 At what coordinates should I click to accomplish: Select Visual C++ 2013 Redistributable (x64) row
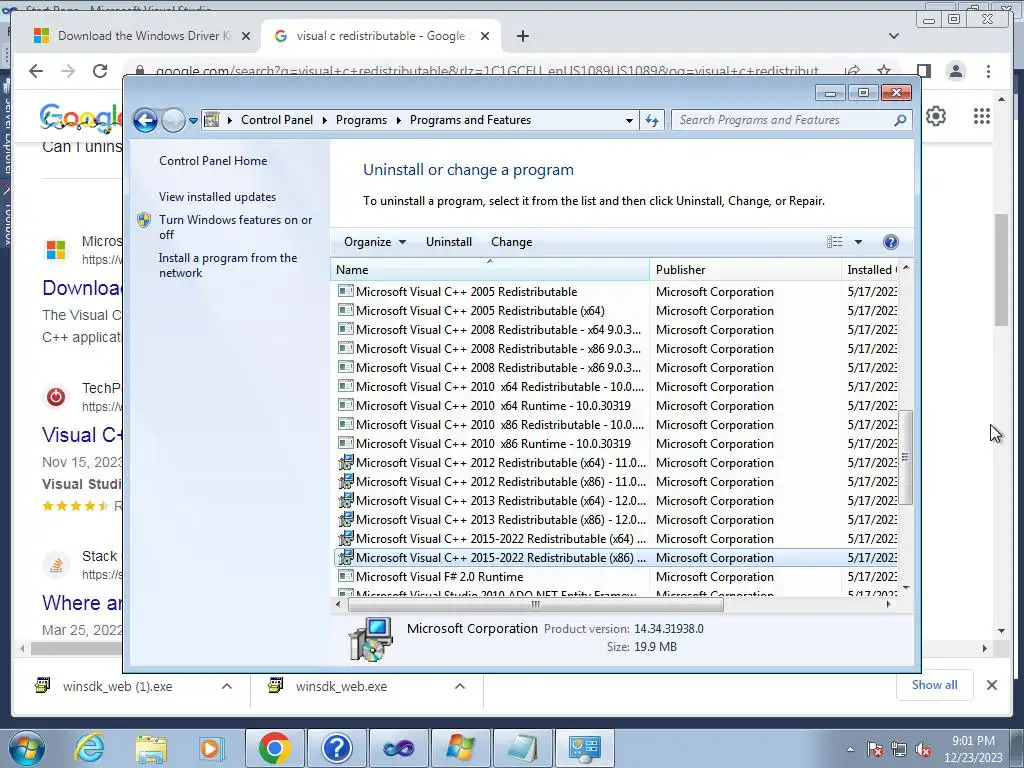616,500
